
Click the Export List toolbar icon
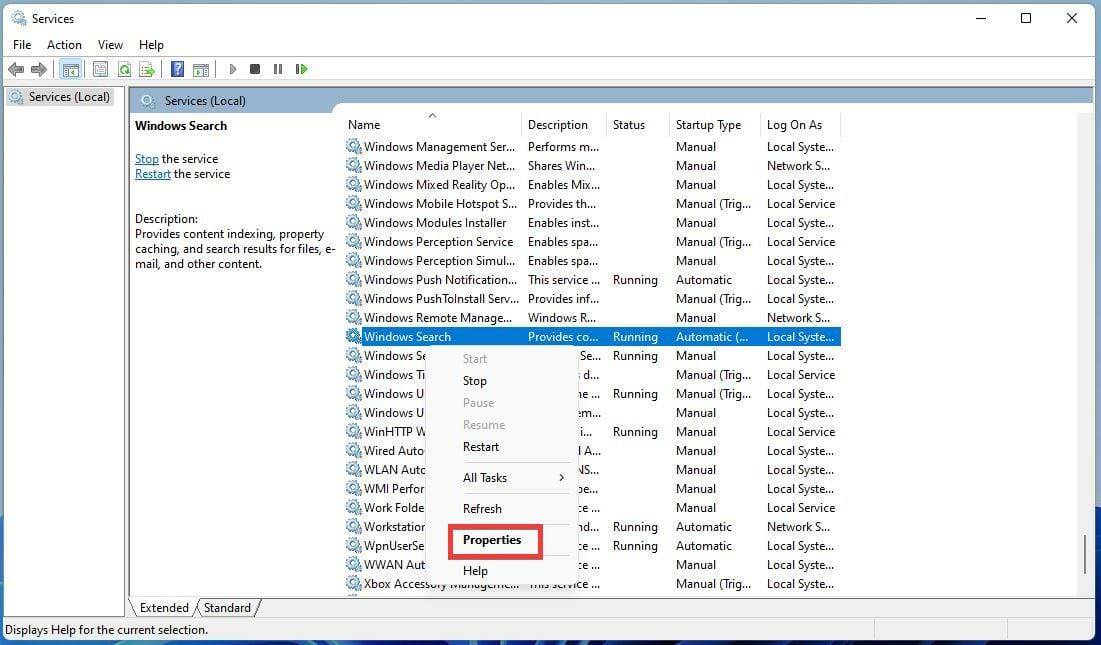[146, 69]
